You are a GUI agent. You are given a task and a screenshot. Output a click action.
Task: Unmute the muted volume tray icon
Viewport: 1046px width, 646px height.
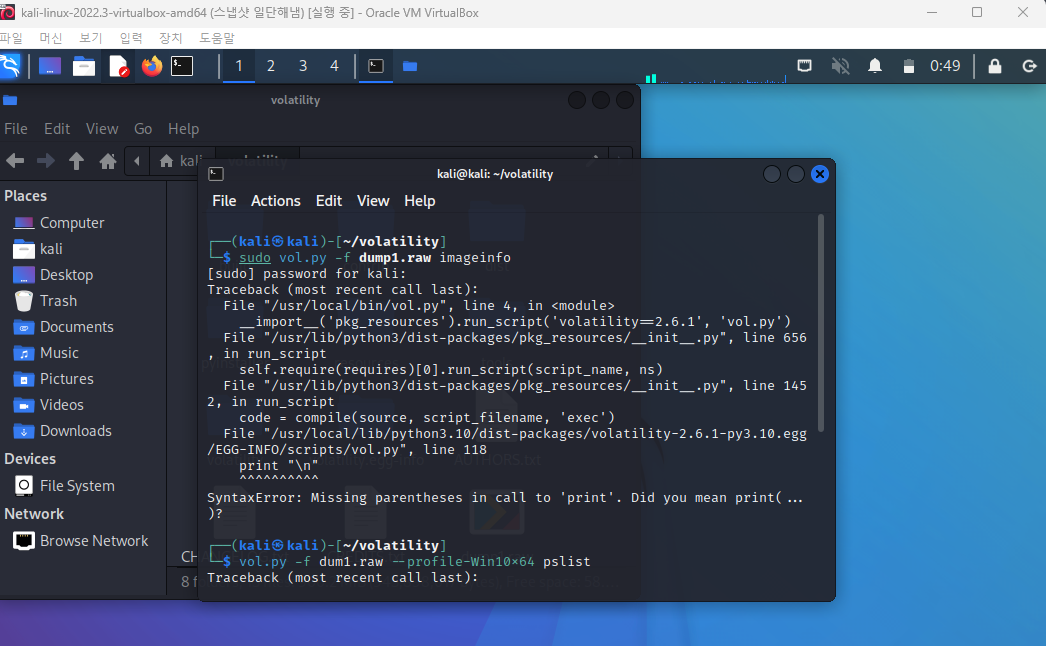(x=841, y=66)
